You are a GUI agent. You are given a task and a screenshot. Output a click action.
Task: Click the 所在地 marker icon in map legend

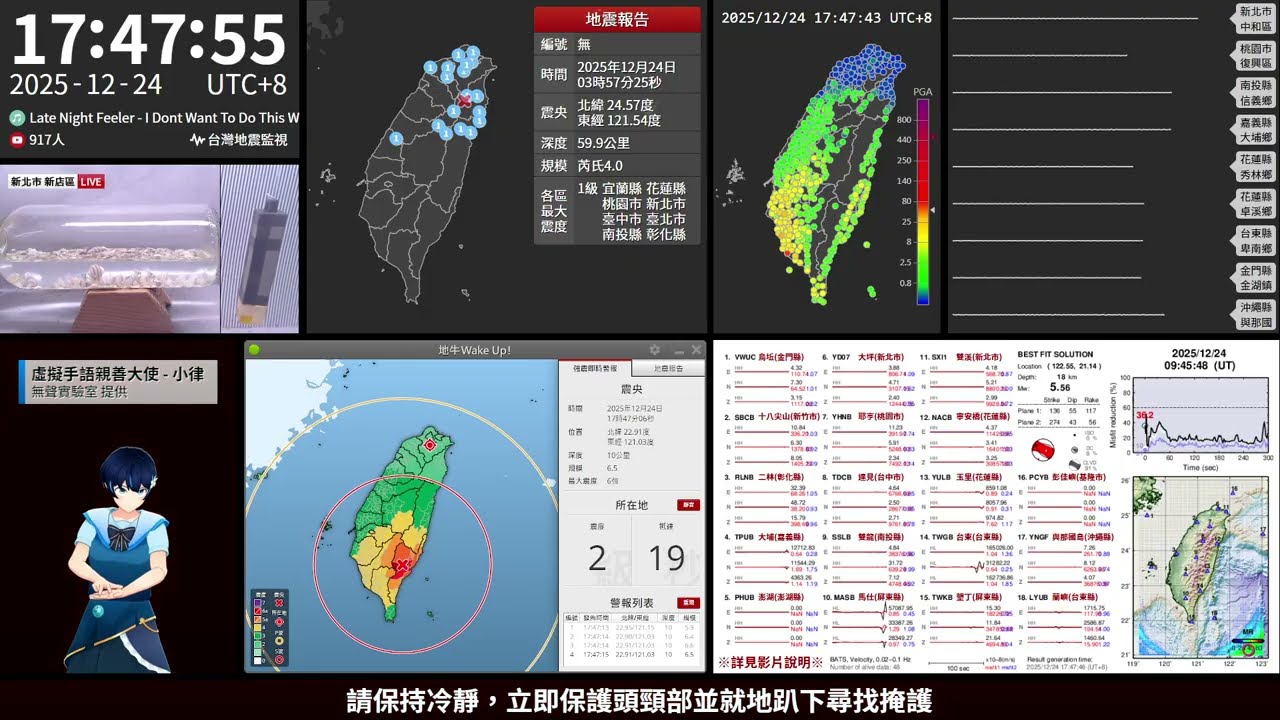279,622
